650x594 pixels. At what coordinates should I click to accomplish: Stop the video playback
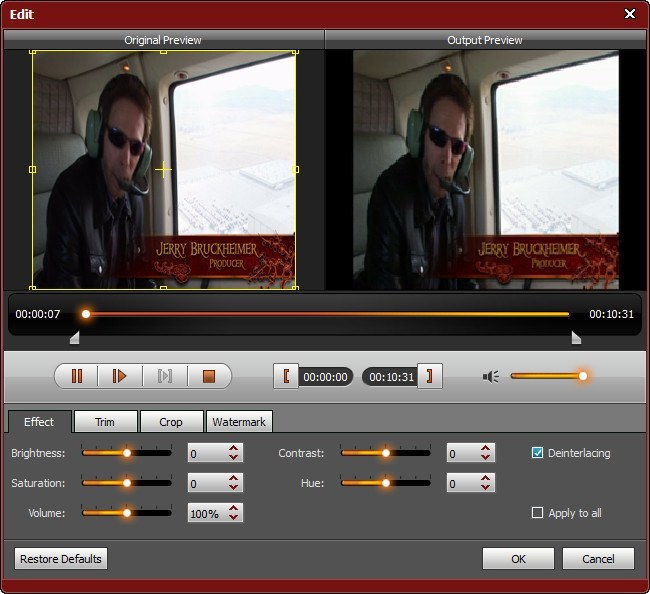pos(209,376)
